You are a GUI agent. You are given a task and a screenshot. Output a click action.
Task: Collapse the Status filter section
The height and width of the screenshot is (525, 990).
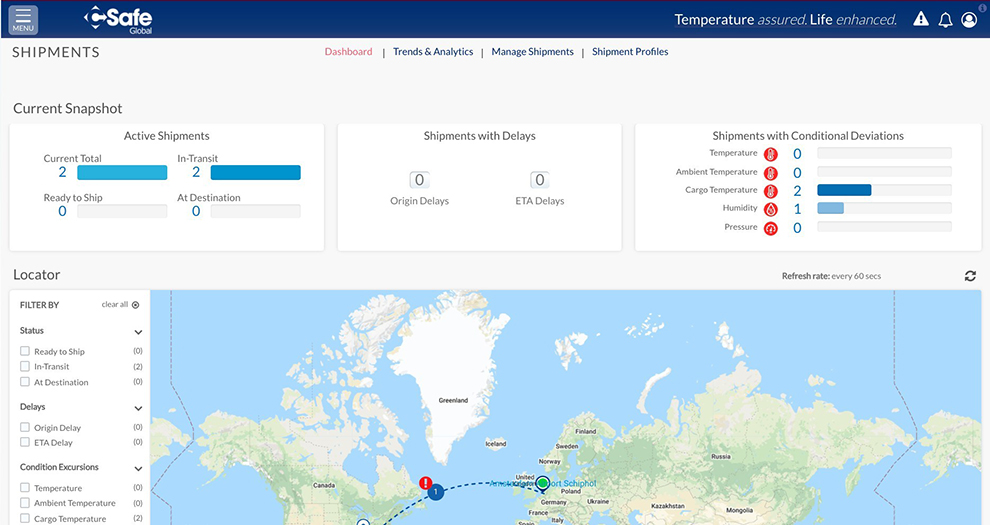(x=138, y=332)
